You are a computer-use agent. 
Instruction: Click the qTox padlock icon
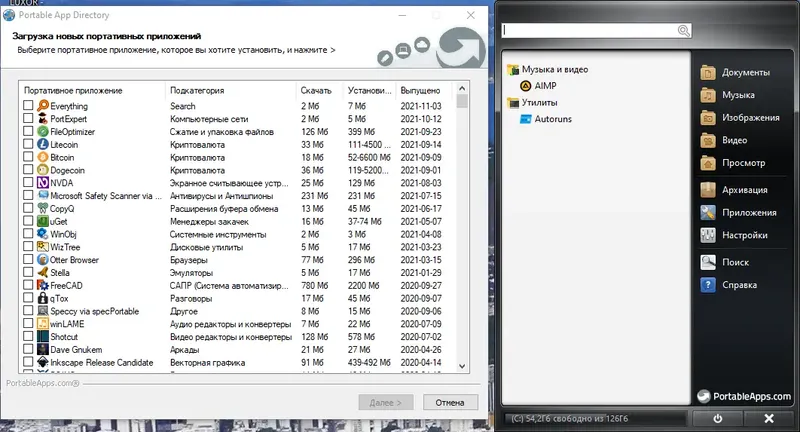point(43,298)
